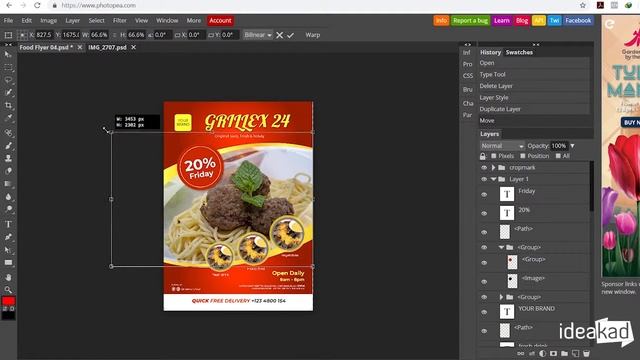
Task: Open the Facebook link
Action: click(578, 20)
